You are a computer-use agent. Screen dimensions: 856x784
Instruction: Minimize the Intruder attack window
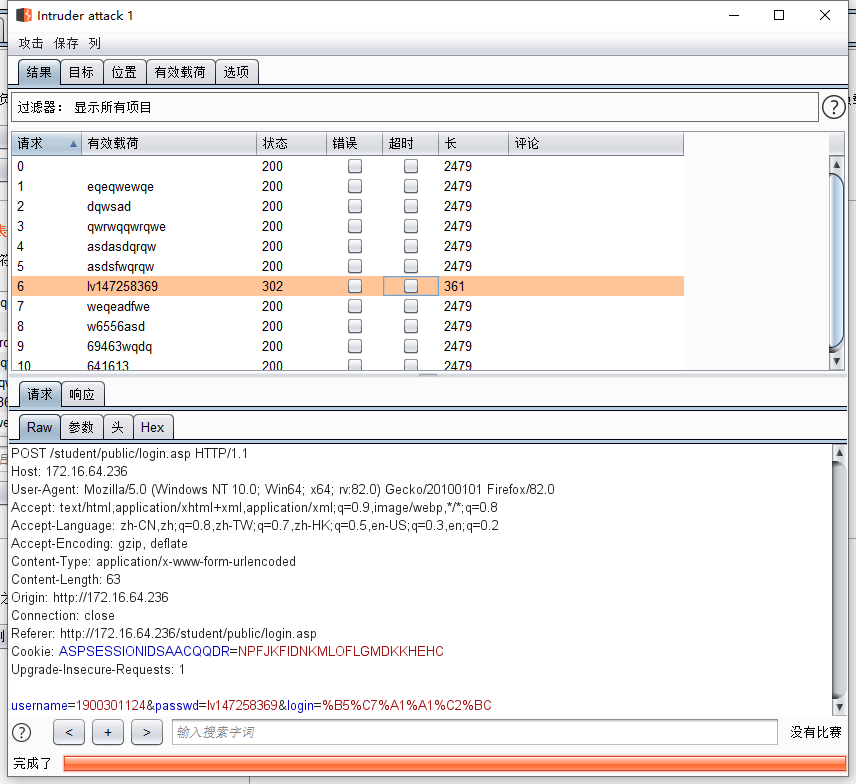click(x=734, y=15)
